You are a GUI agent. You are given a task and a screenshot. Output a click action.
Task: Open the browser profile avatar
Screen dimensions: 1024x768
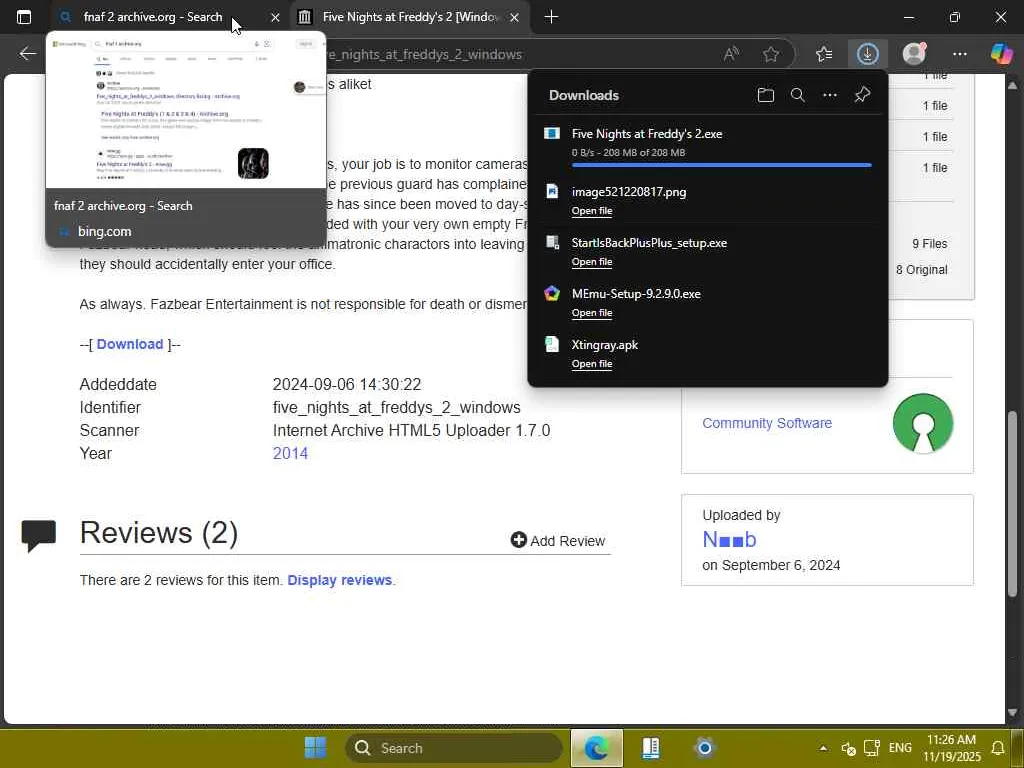pyautogui.click(x=914, y=54)
